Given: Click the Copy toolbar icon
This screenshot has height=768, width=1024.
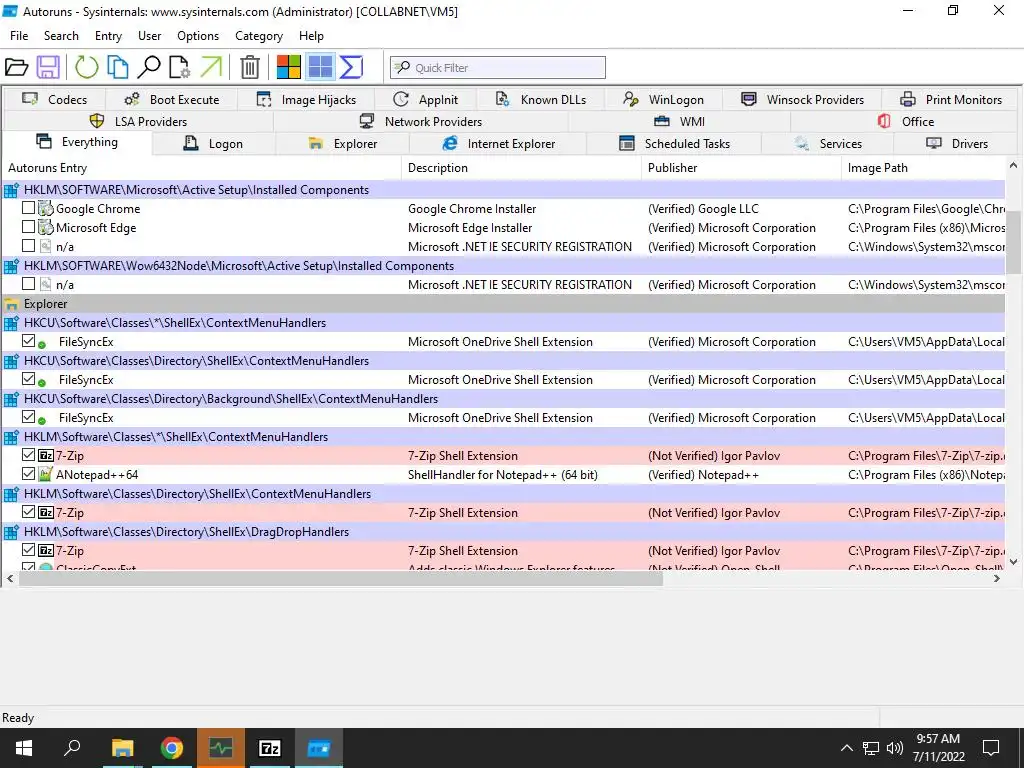Looking at the screenshot, I should coord(118,67).
